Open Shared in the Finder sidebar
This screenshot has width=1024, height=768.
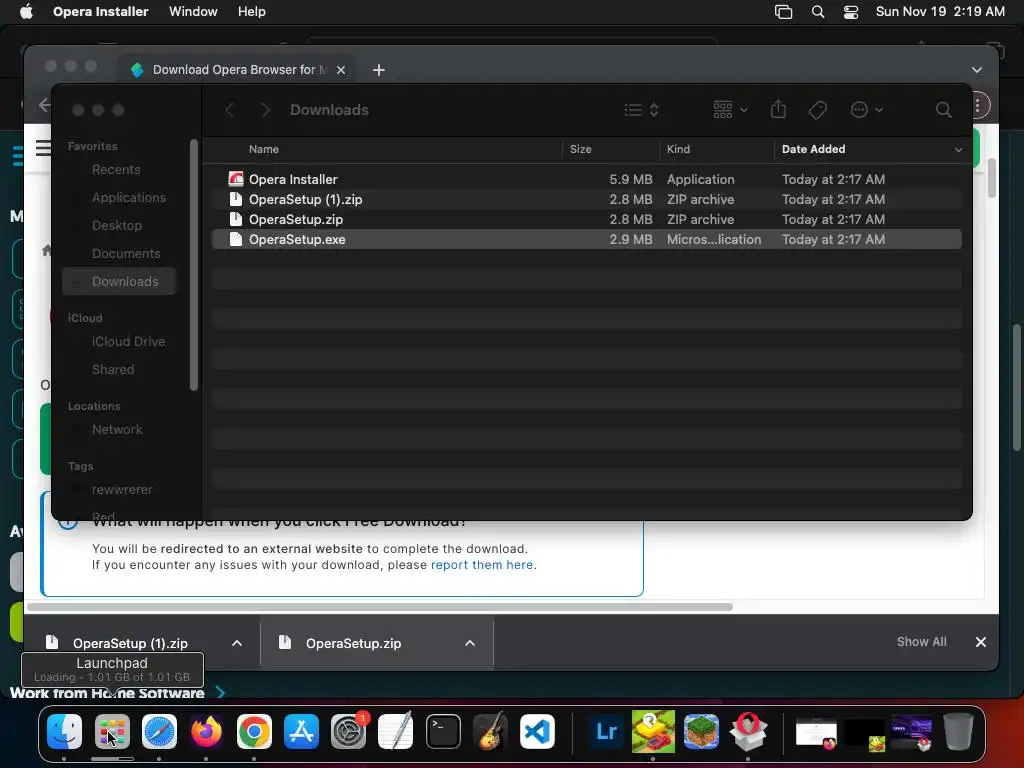[x=113, y=370]
